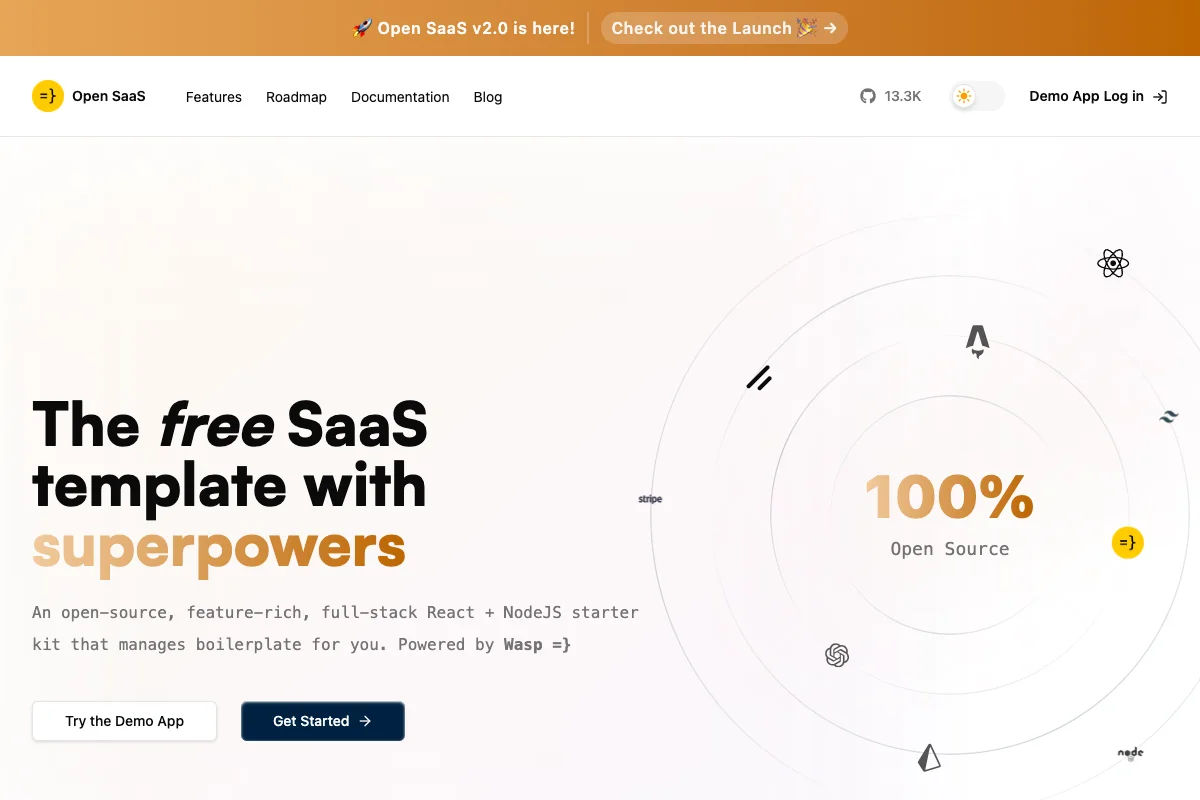
Task: Click Try the Demo App
Action: pos(124,721)
